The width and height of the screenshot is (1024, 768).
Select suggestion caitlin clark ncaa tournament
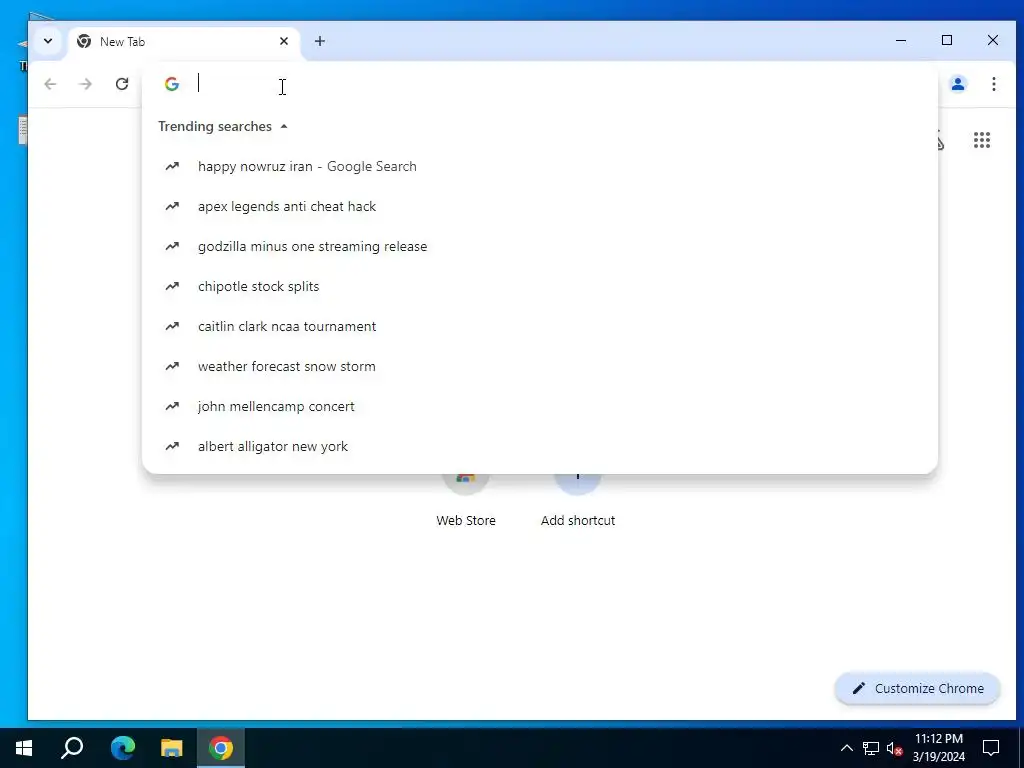539,327
